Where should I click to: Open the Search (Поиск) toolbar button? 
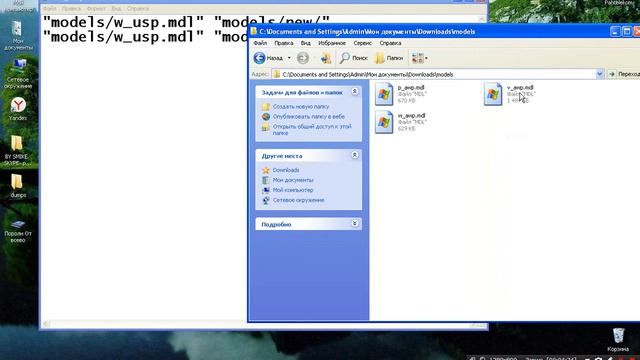354,58
